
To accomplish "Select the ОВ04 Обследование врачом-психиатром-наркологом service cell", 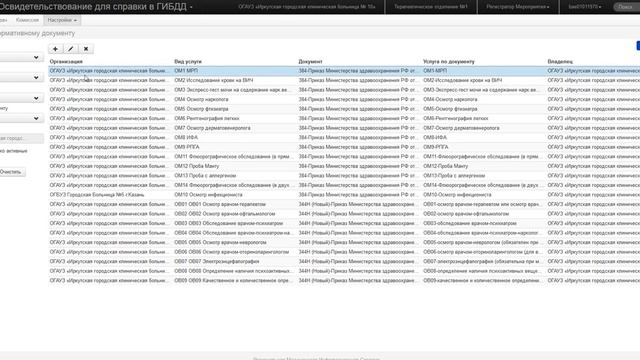I will [x=234, y=233].
